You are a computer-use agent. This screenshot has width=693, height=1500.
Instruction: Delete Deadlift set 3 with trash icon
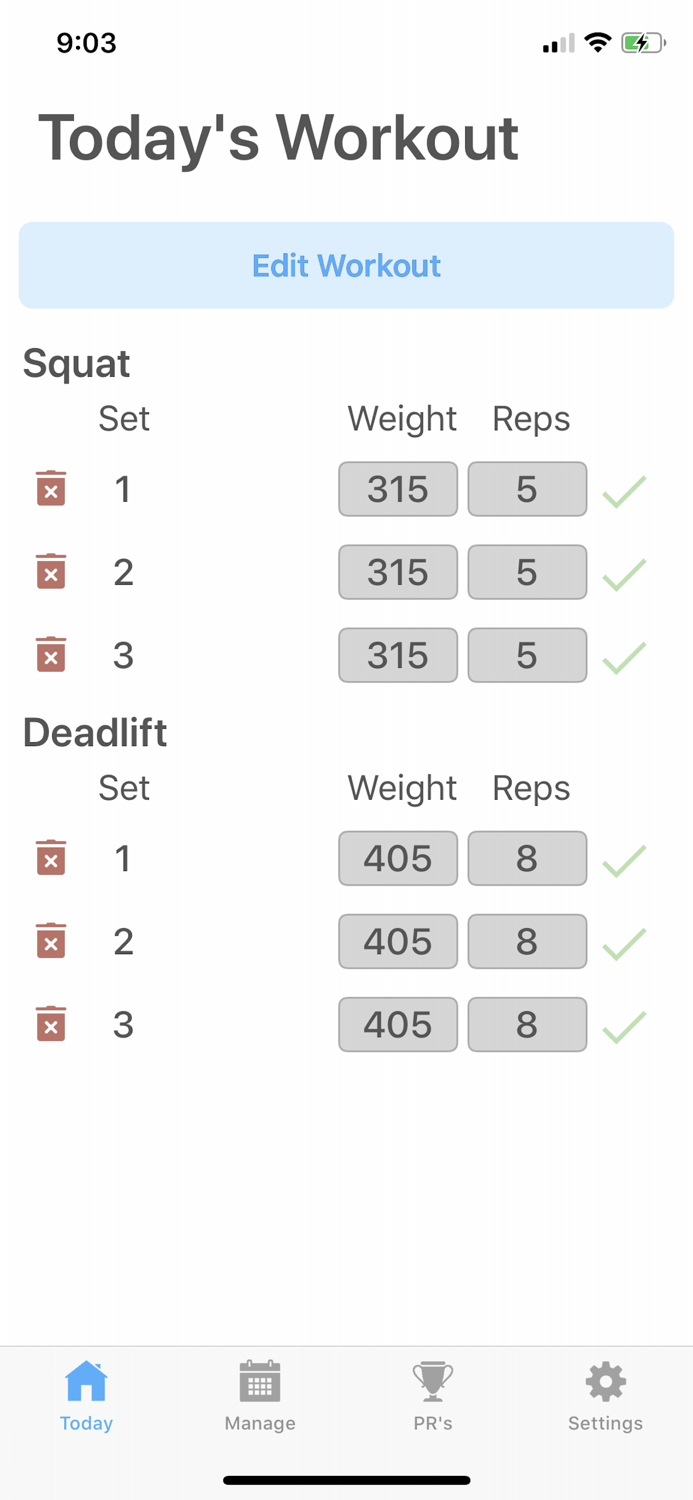click(x=51, y=1024)
